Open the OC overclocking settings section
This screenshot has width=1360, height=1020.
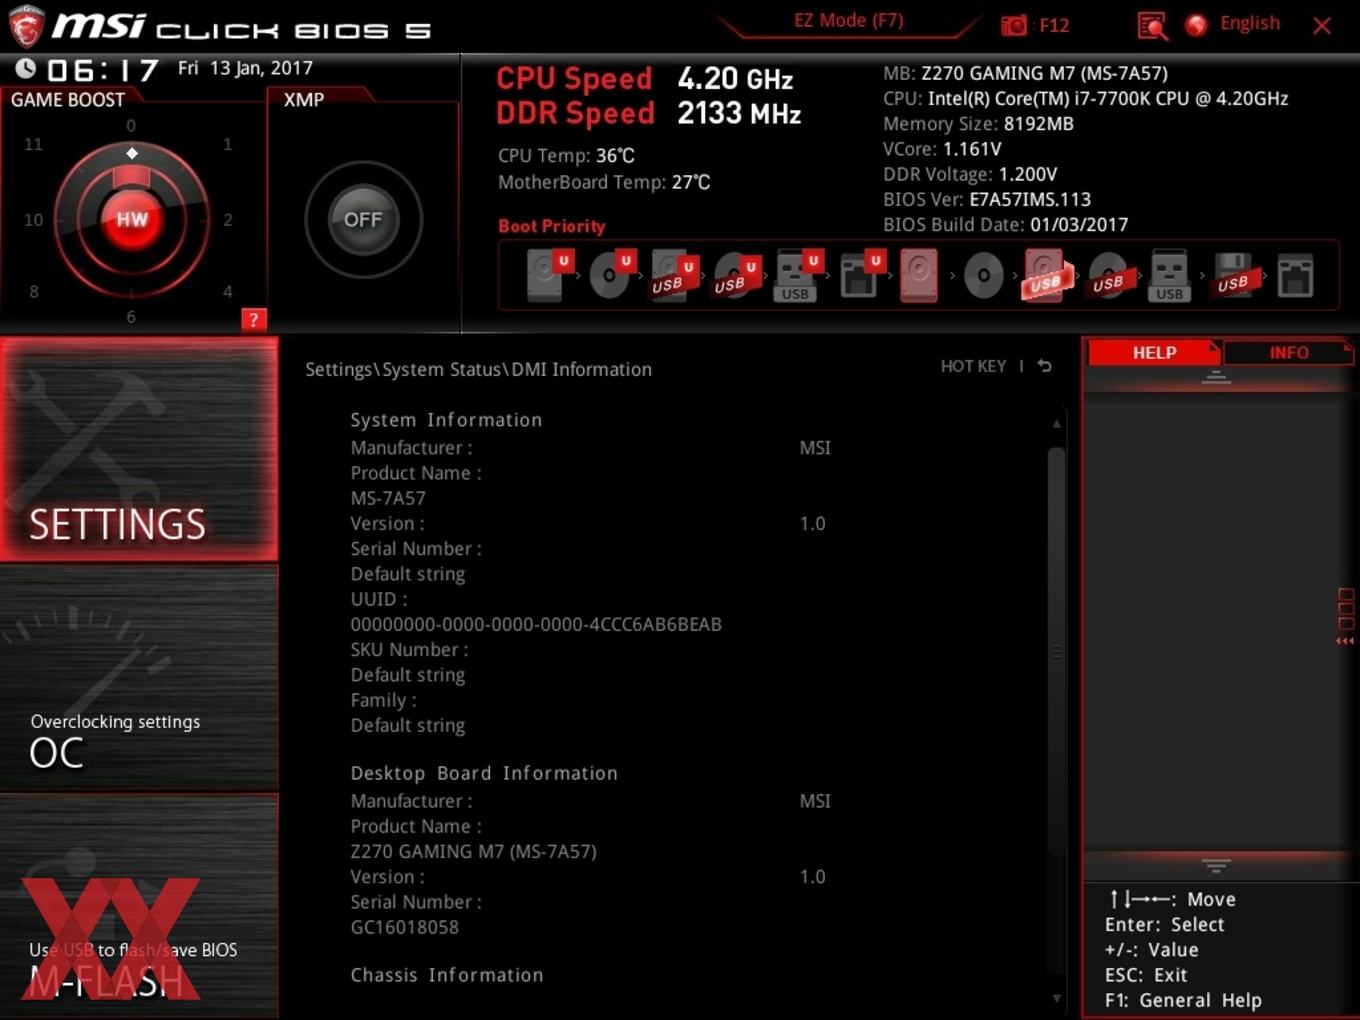point(139,678)
